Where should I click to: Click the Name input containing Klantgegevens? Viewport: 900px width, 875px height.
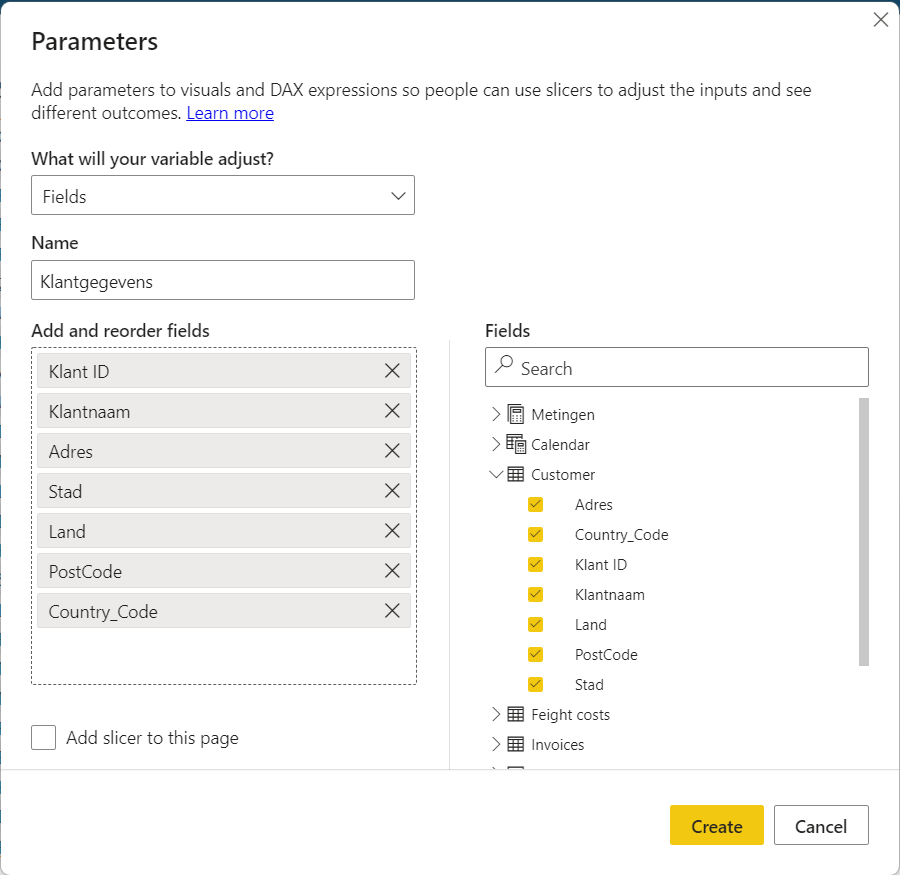click(223, 281)
